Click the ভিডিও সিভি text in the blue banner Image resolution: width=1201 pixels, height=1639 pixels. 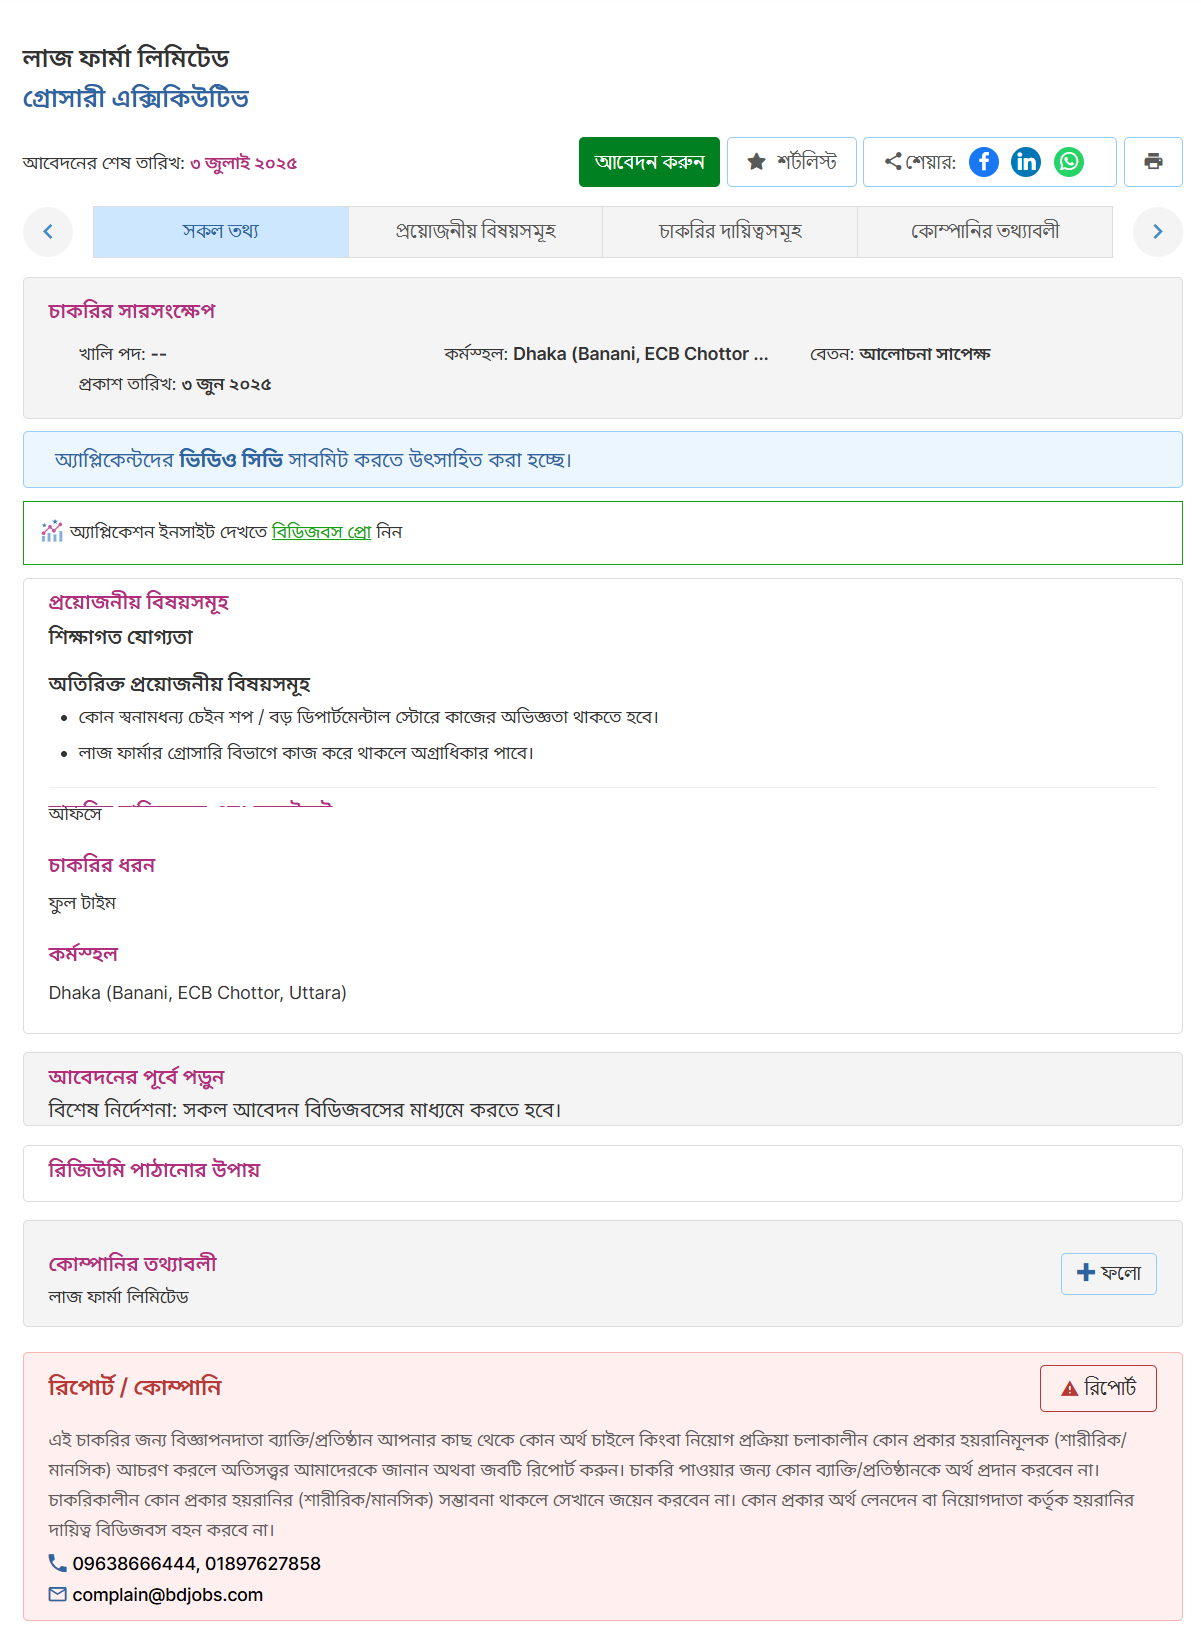[231, 460]
